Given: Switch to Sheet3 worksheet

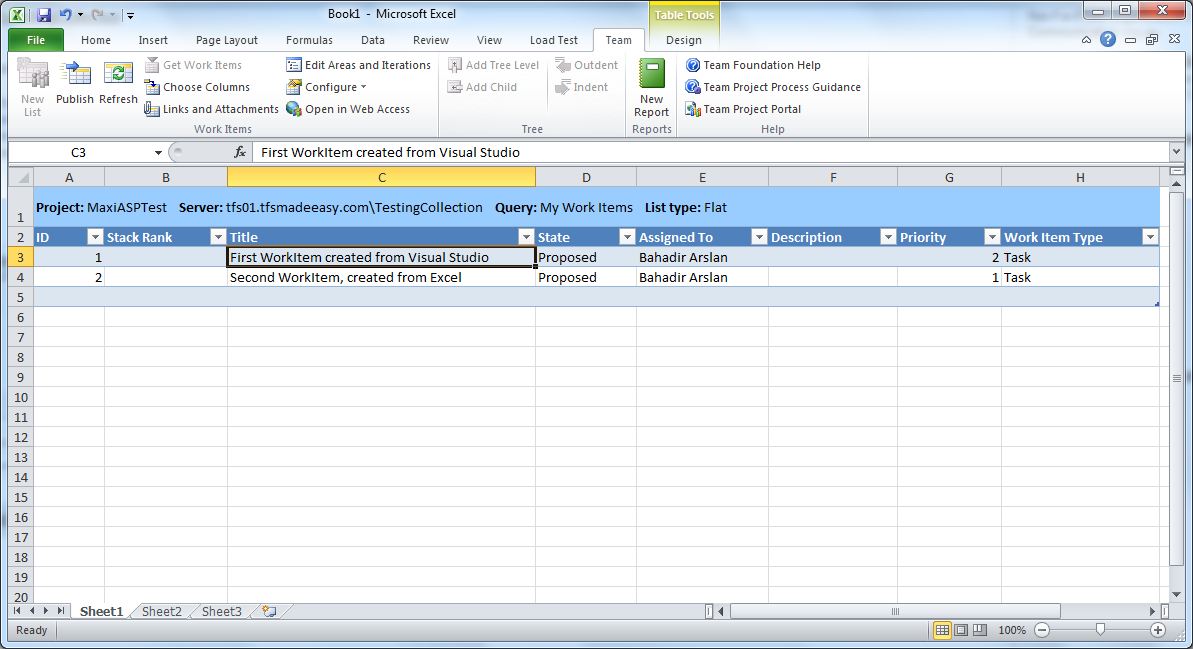Looking at the screenshot, I should tap(221, 611).
